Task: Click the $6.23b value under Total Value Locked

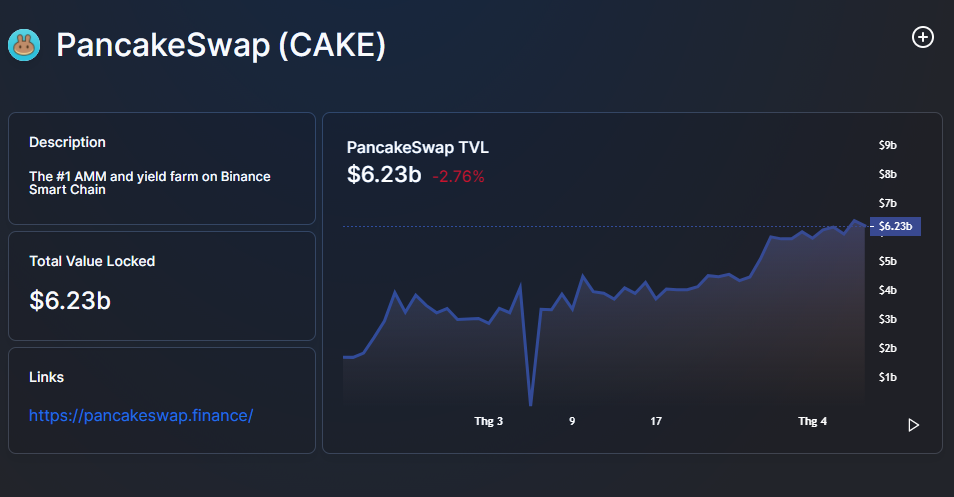Action: (x=70, y=300)
